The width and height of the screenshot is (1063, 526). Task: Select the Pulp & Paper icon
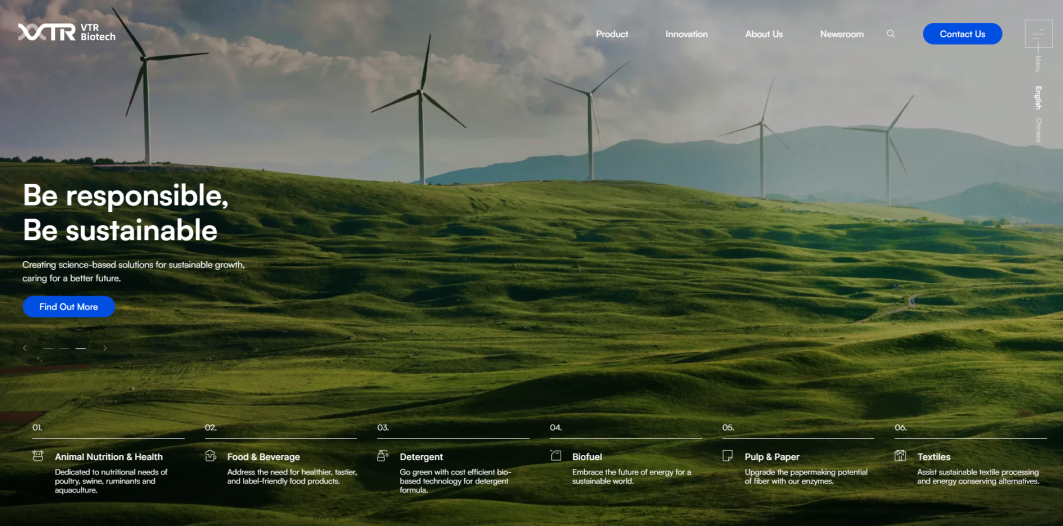[x=728, y=456]
